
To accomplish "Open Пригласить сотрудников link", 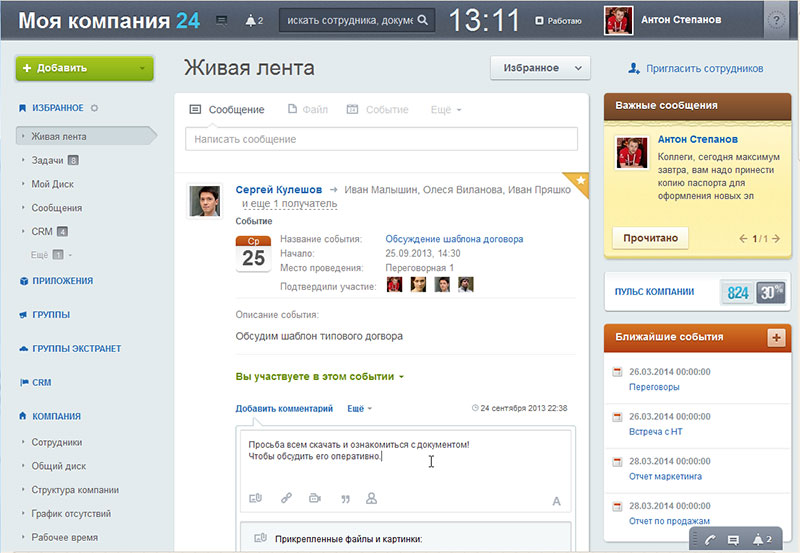I will [696, 68].
